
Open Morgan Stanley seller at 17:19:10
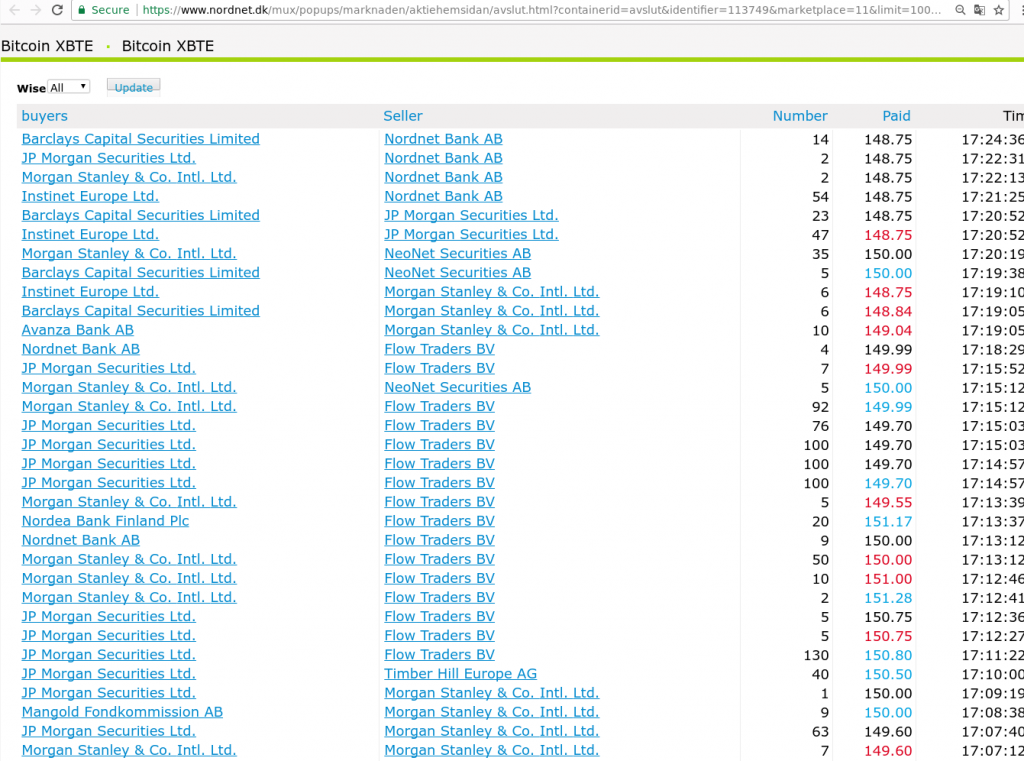[491, 292]
